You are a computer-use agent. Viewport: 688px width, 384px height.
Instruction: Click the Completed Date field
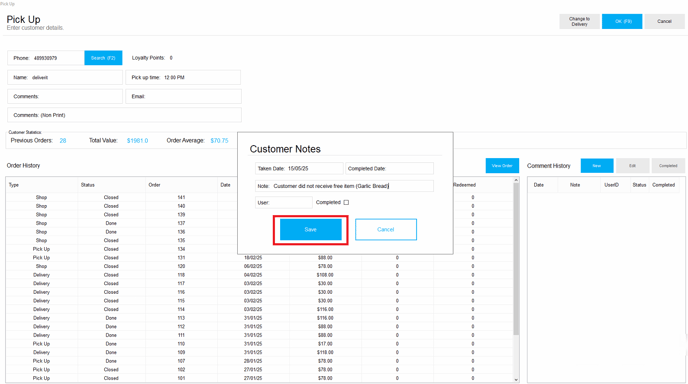point(390,169)
